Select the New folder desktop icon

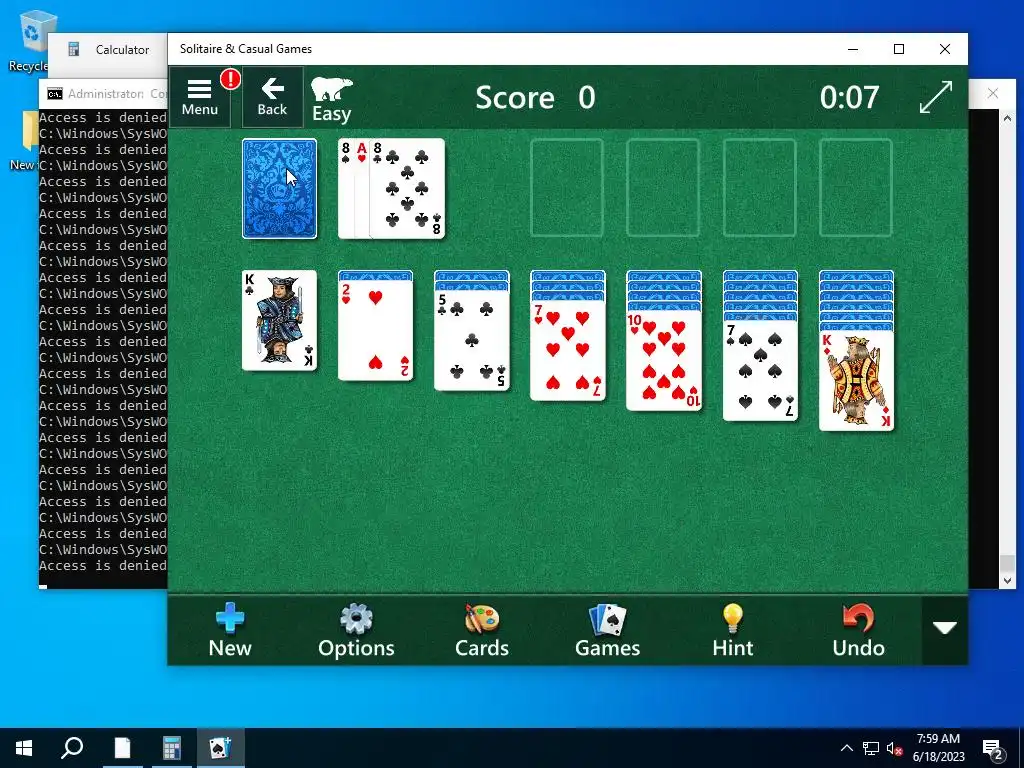click(23, 140)
